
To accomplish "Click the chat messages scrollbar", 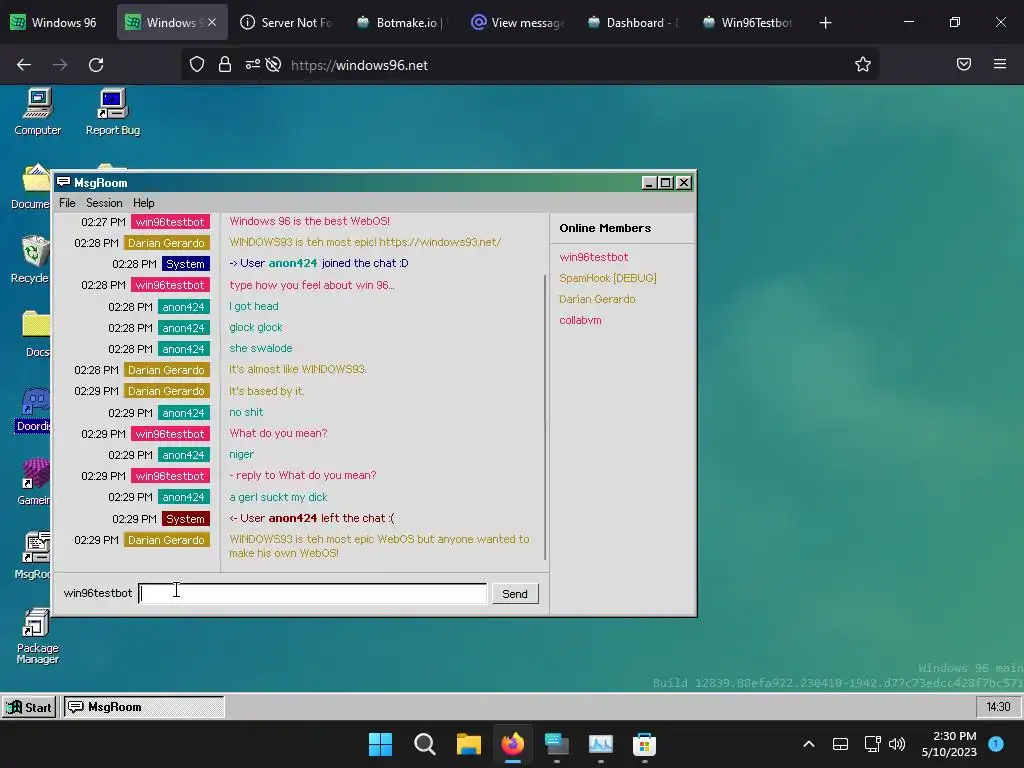I will [x=545, y=417].
